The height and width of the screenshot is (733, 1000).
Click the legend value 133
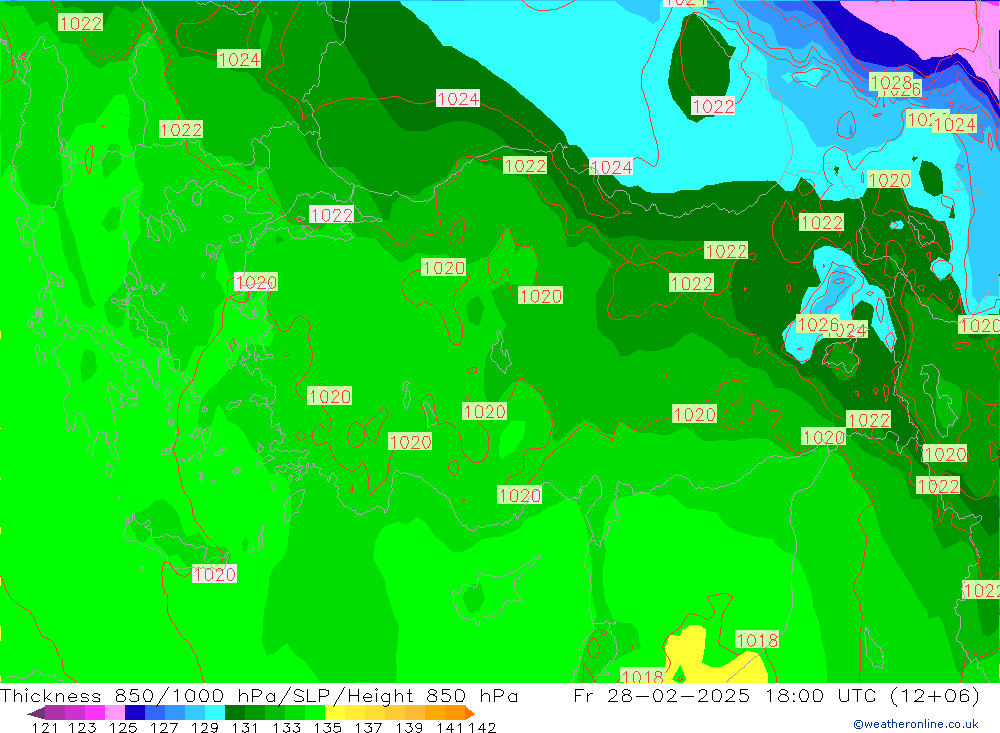pyautogui.click(x=286, y=727)
